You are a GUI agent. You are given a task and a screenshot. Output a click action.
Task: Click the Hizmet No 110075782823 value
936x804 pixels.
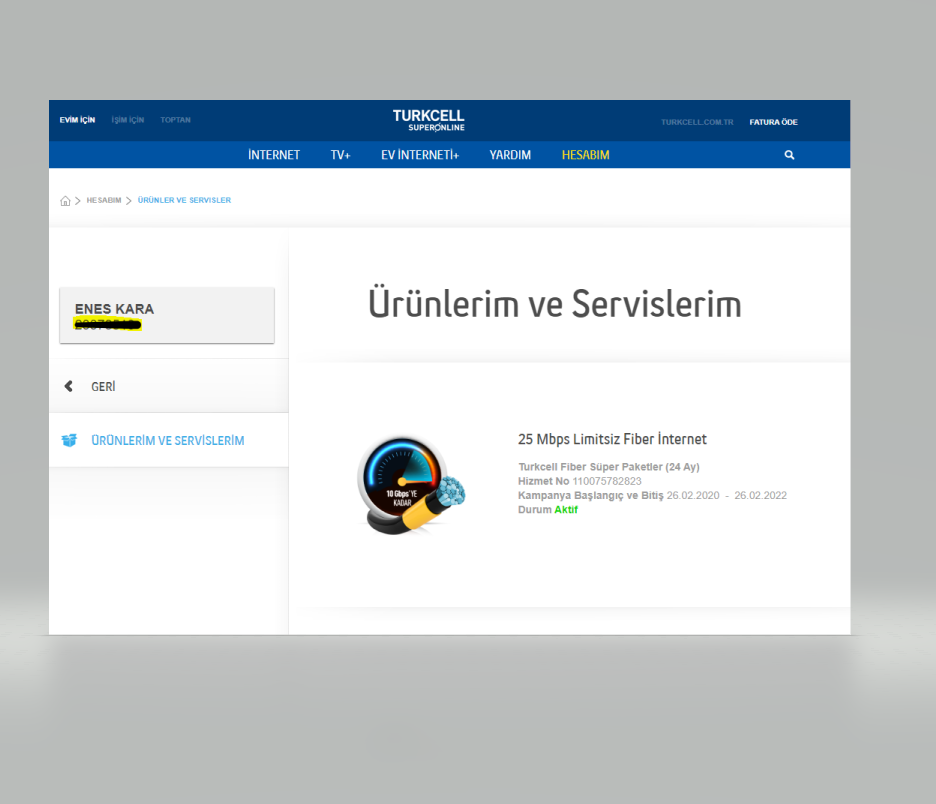(607, 481)
